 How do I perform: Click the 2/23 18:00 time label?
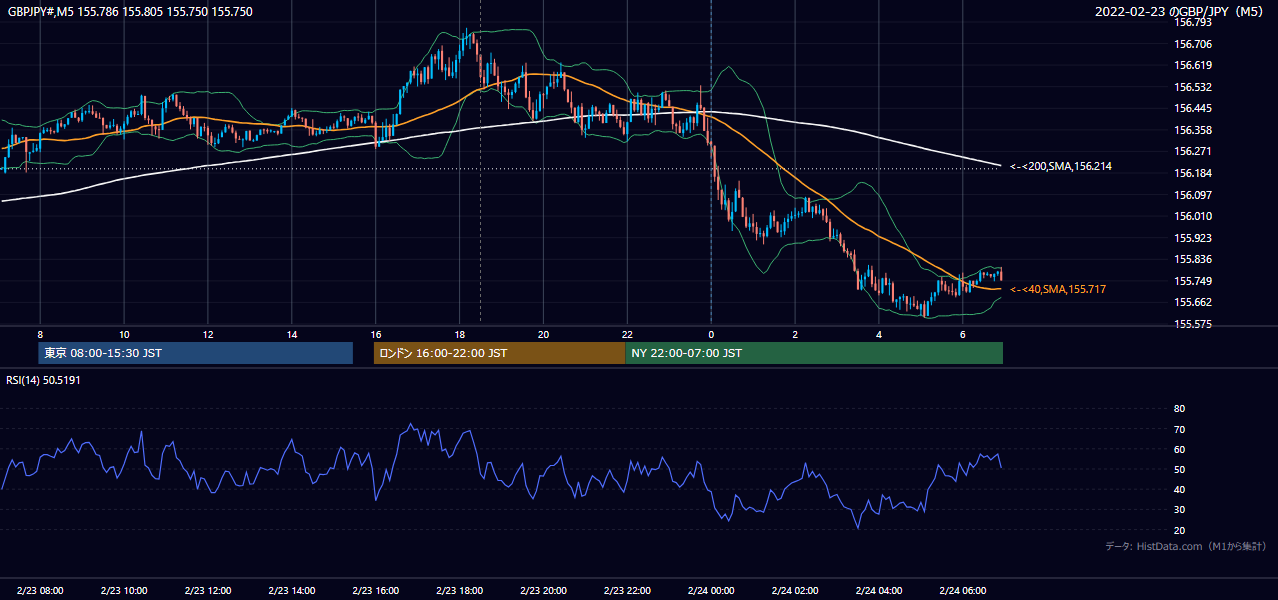pyautogui.click(x=460, y=591)
